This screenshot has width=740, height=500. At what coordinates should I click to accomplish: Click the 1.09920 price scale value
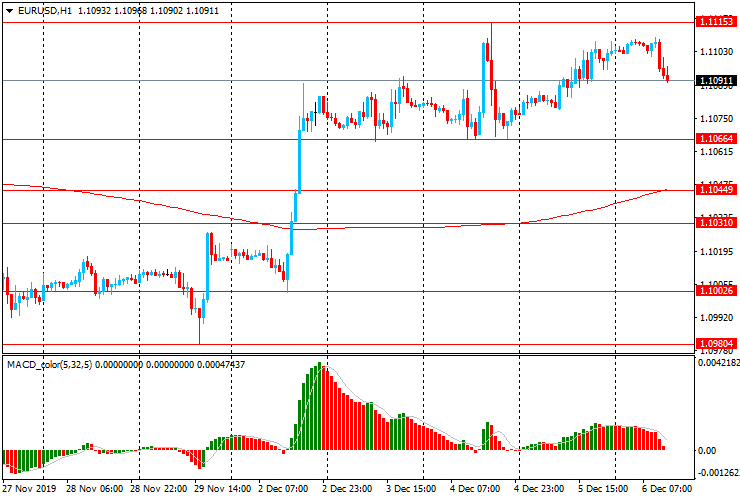[716, 318]
